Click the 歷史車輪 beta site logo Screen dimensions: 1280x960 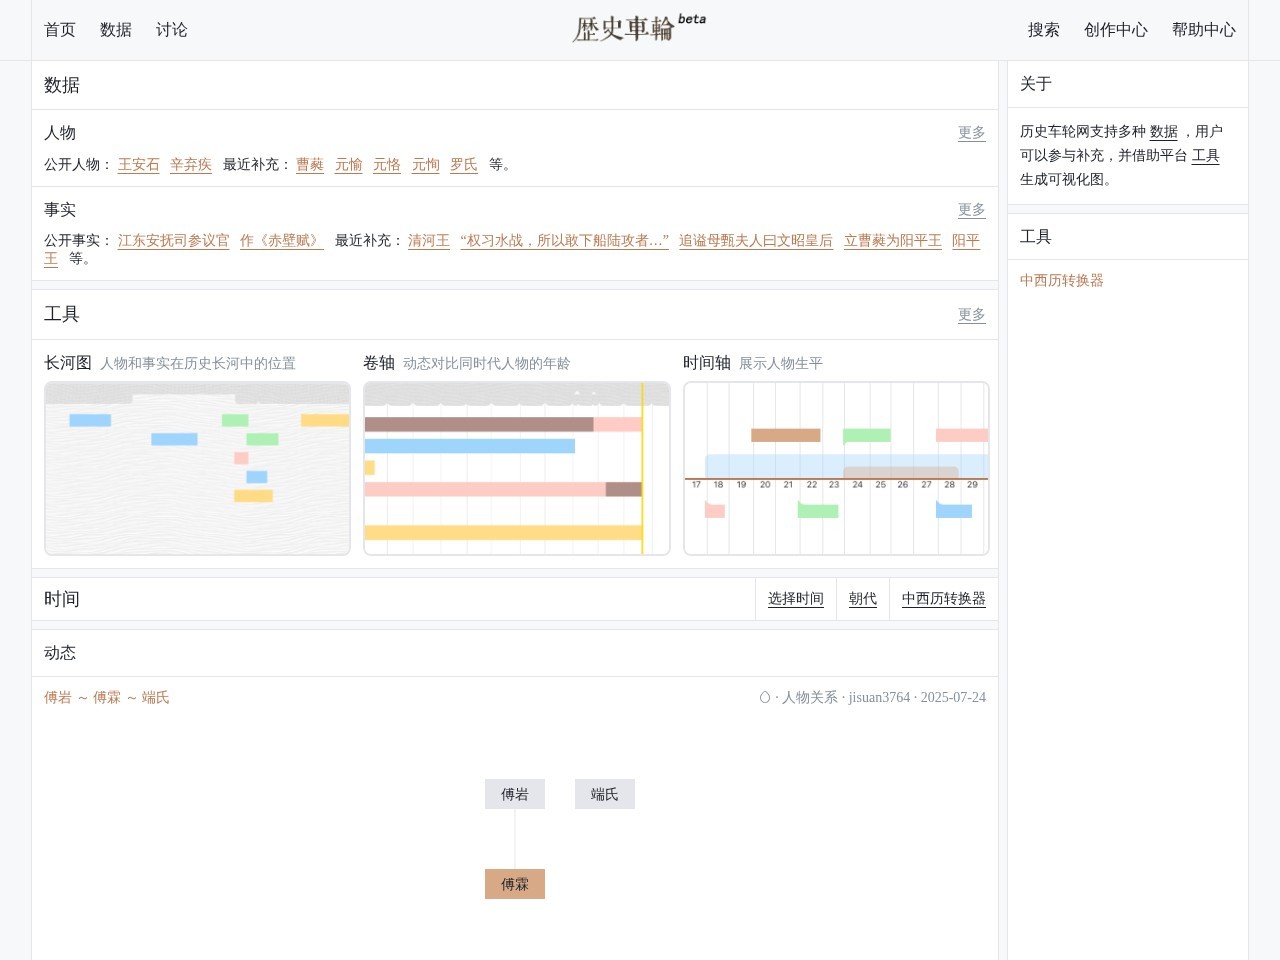click(639, 28)
